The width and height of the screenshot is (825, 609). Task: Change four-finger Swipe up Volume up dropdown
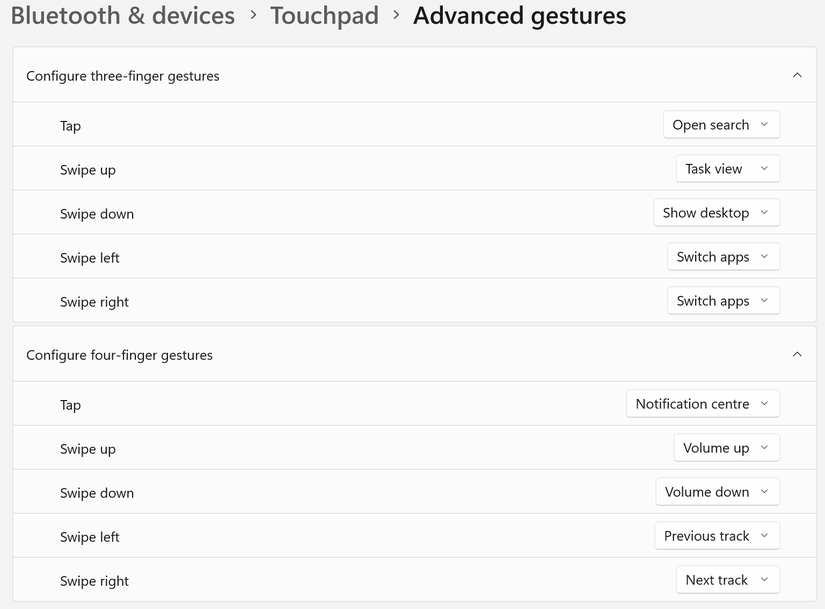click(726, 448)
